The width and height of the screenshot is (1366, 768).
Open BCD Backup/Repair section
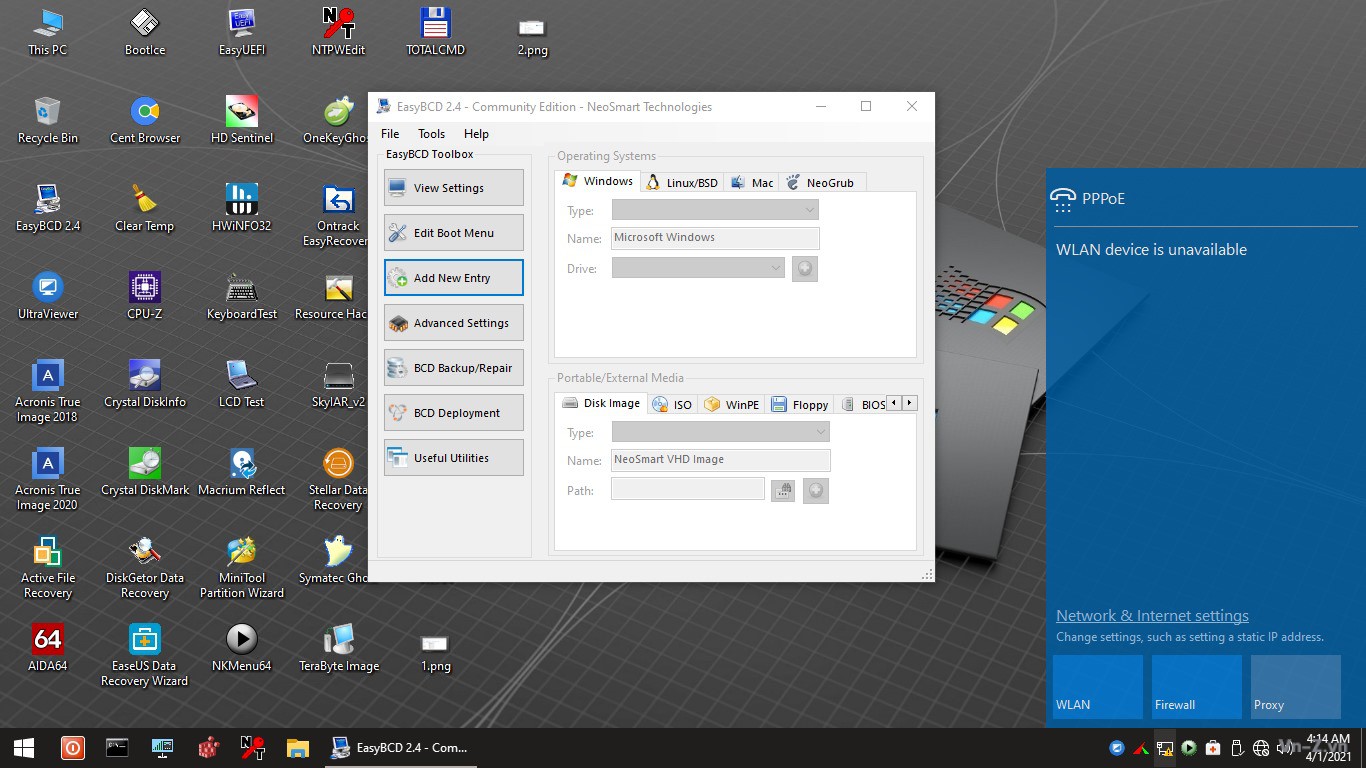[x=453, y=368]
